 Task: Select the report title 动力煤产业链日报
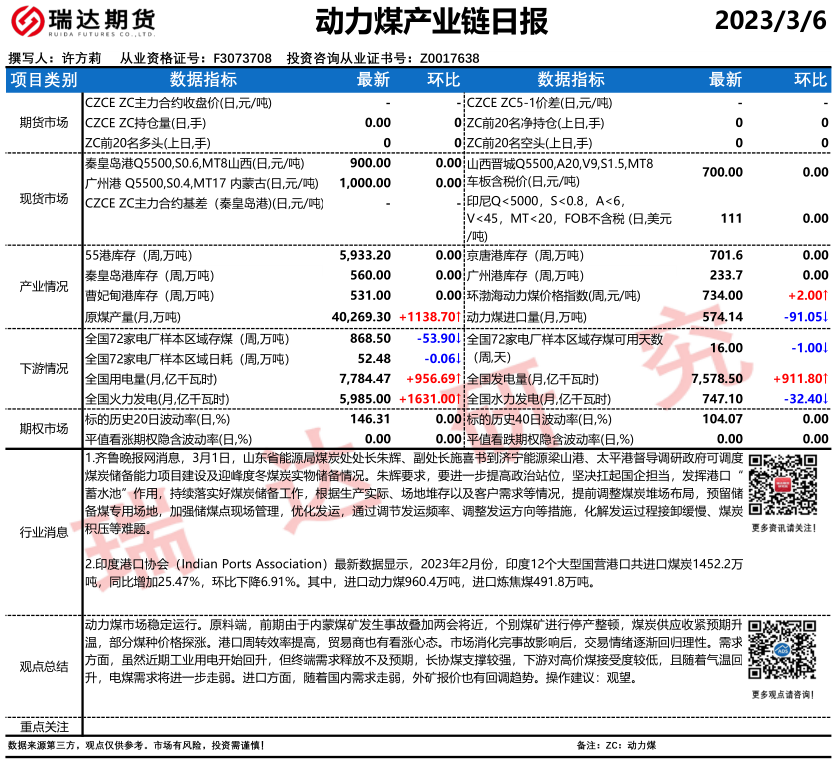tap(417, 22)
